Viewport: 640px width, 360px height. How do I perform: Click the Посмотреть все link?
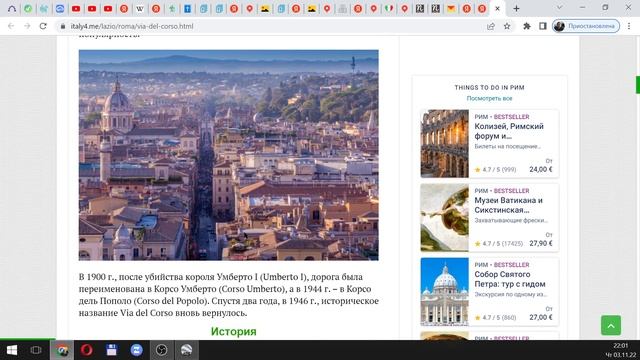point(489,98)
